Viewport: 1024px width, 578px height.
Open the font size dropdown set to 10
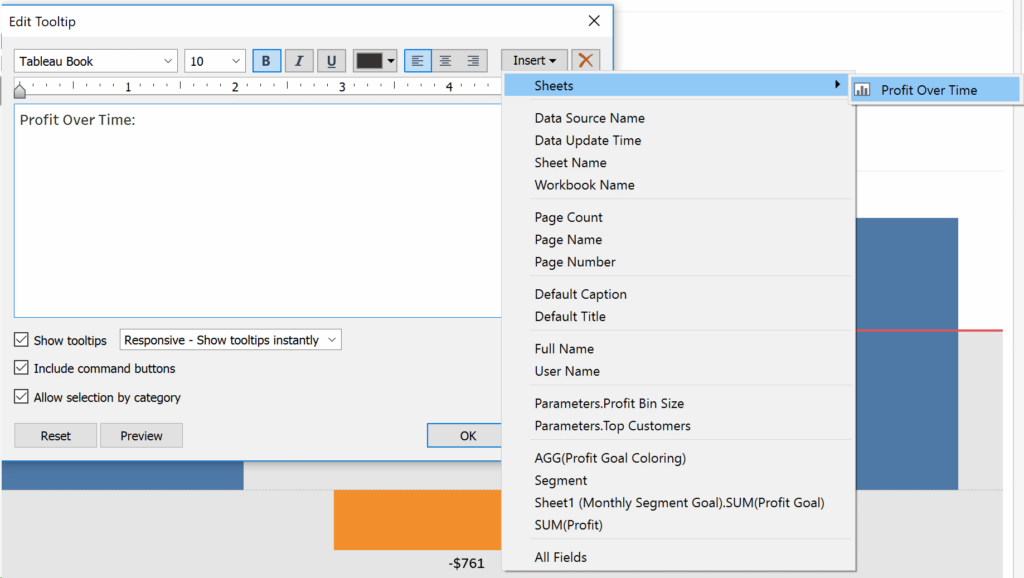pos(214,60)
